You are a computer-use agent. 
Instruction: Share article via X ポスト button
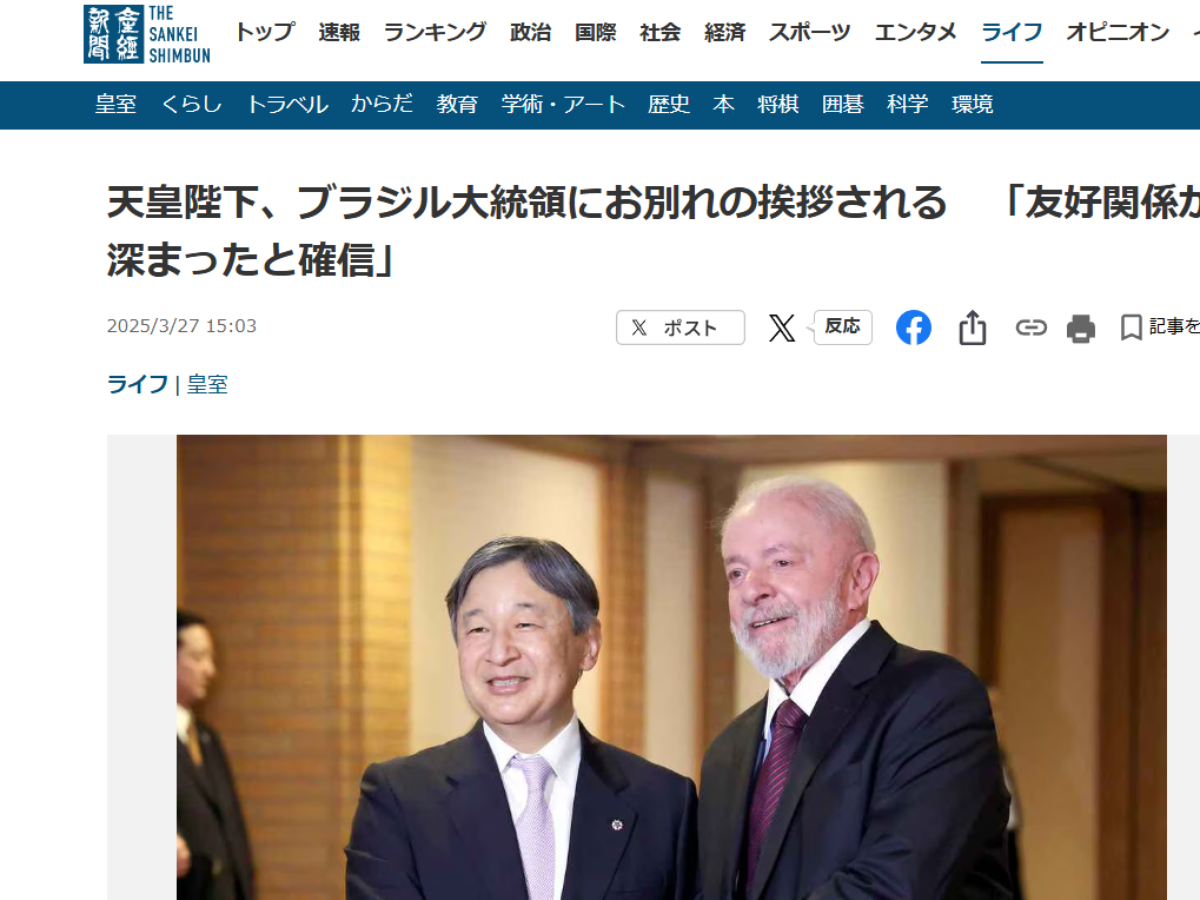[x=680, y=328]
